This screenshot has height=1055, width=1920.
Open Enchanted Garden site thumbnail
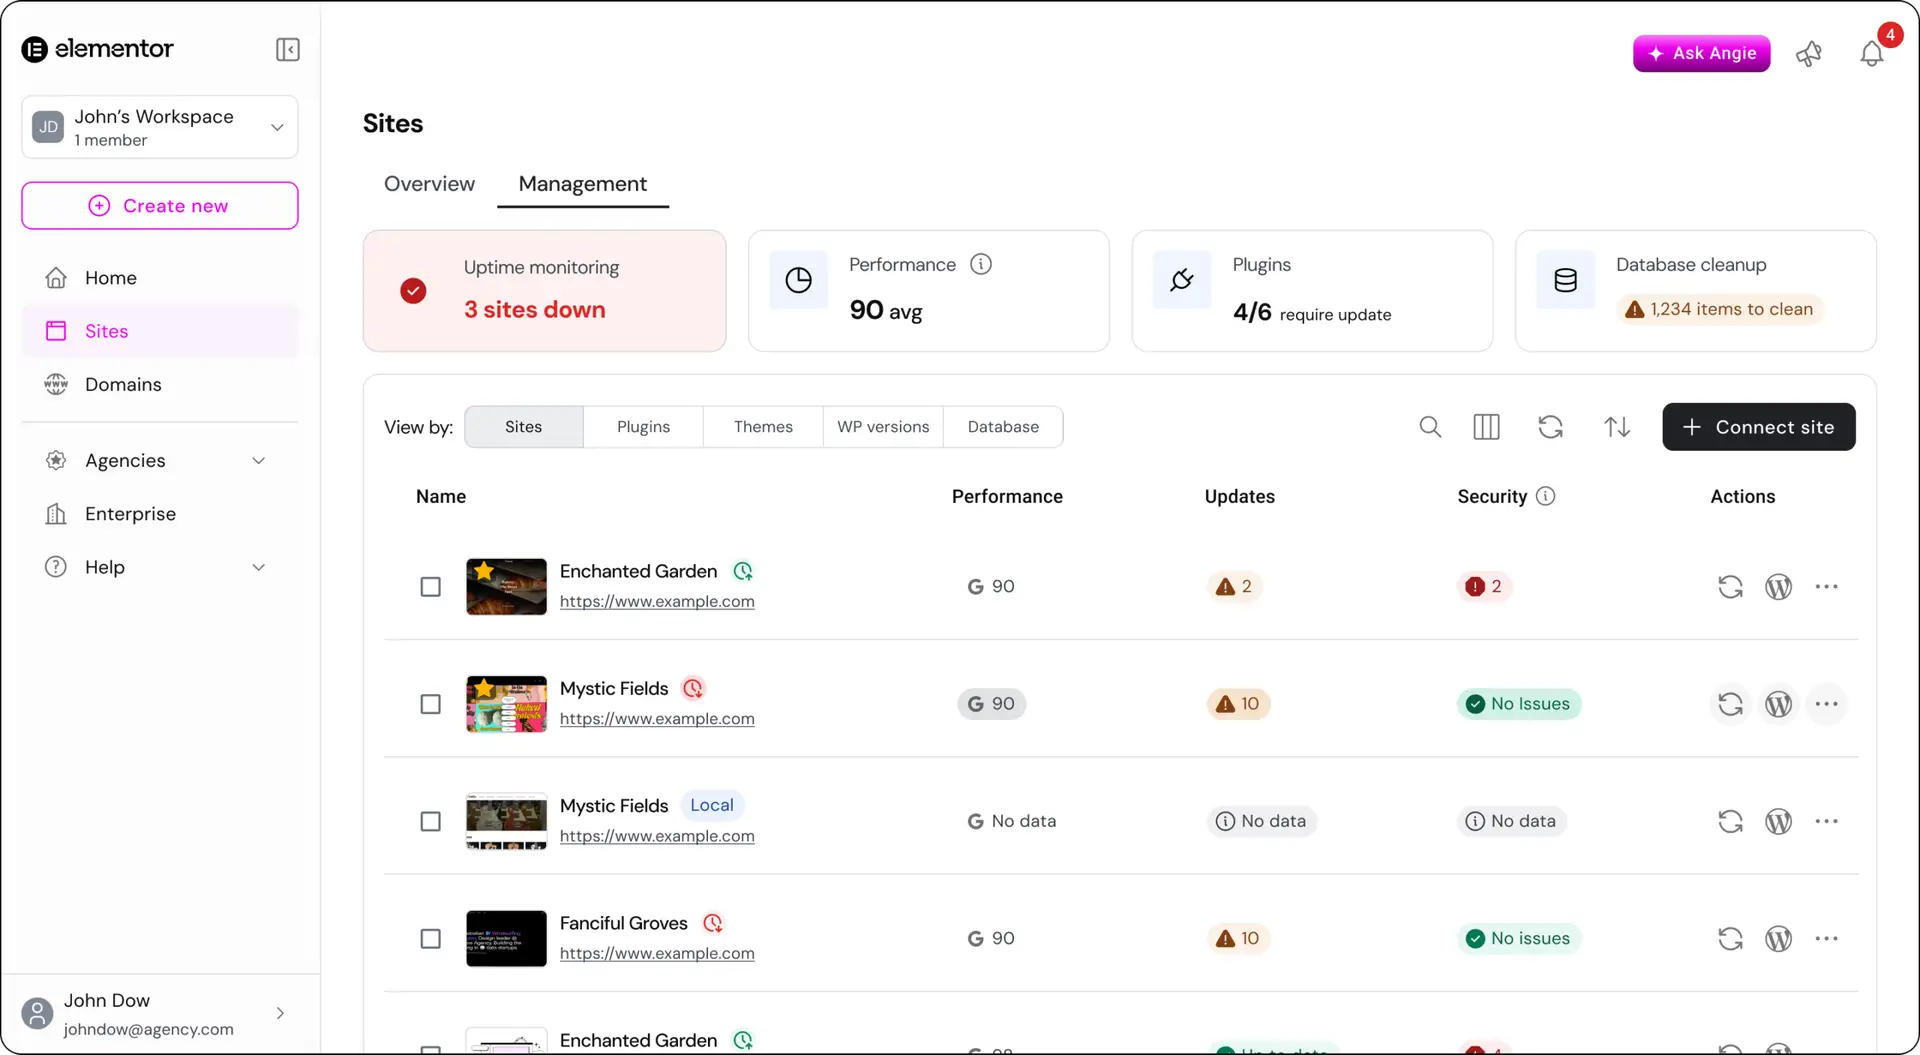click(x=506, y=587)
